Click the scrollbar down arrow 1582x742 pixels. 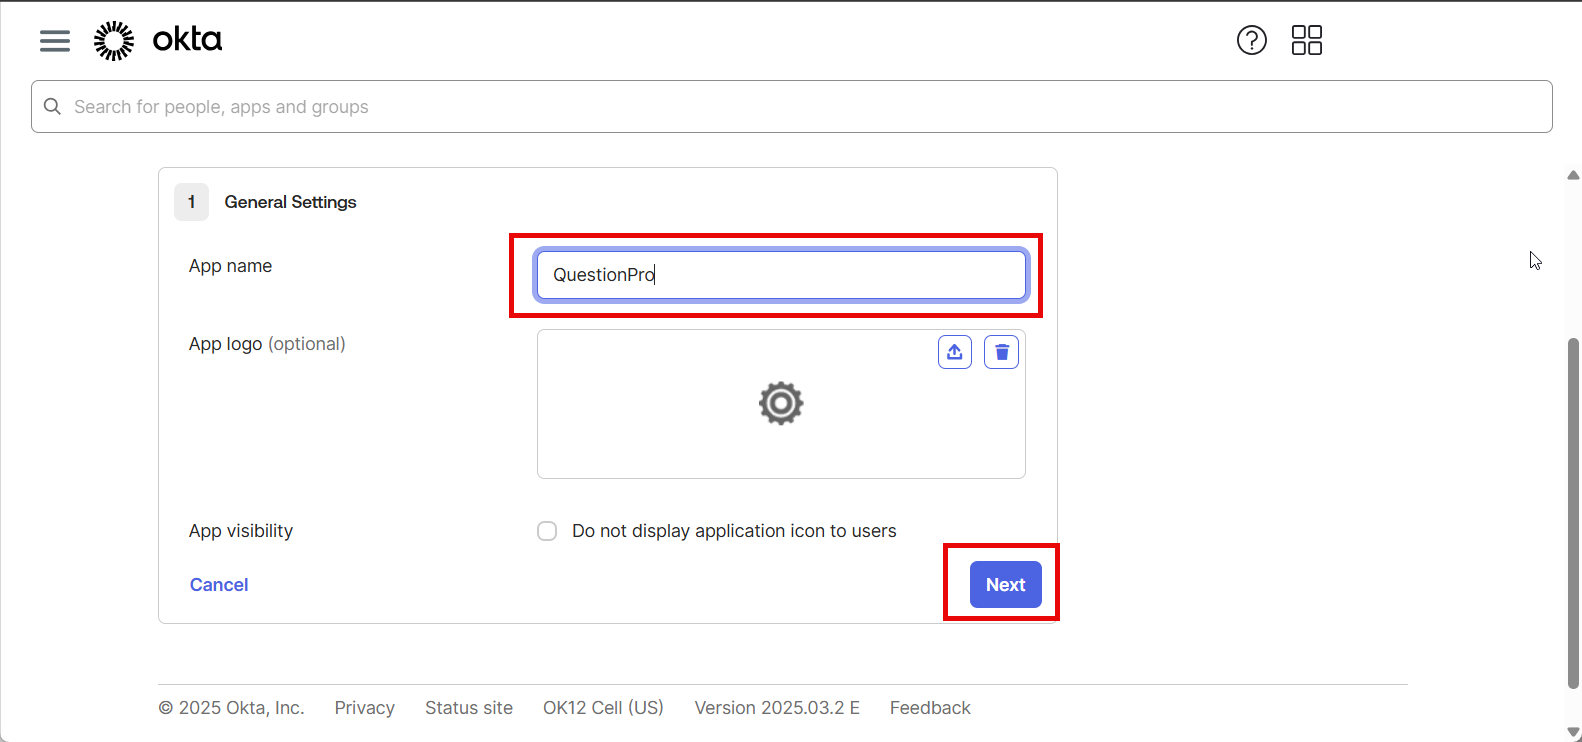tap(1573, 733)
